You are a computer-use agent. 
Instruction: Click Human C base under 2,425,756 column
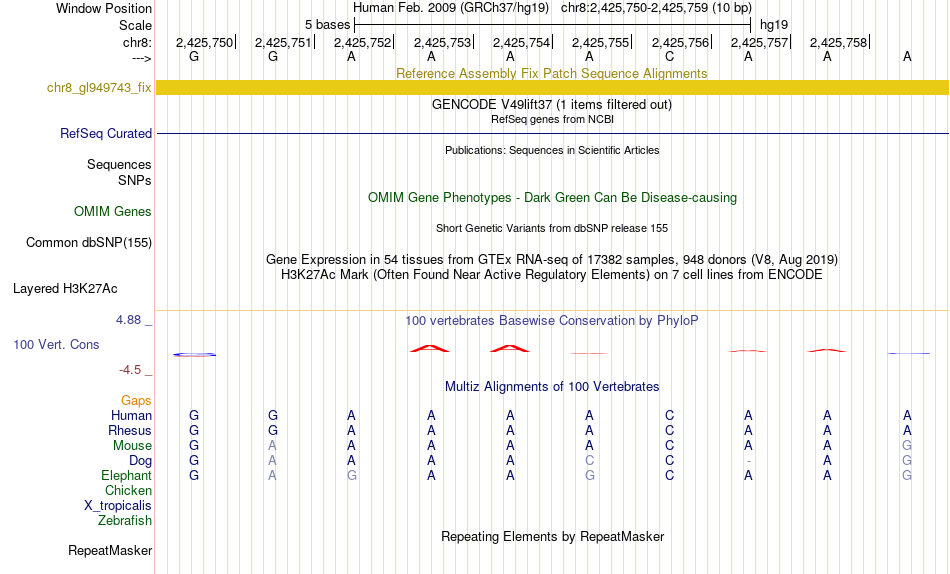(x=669, y=416)
